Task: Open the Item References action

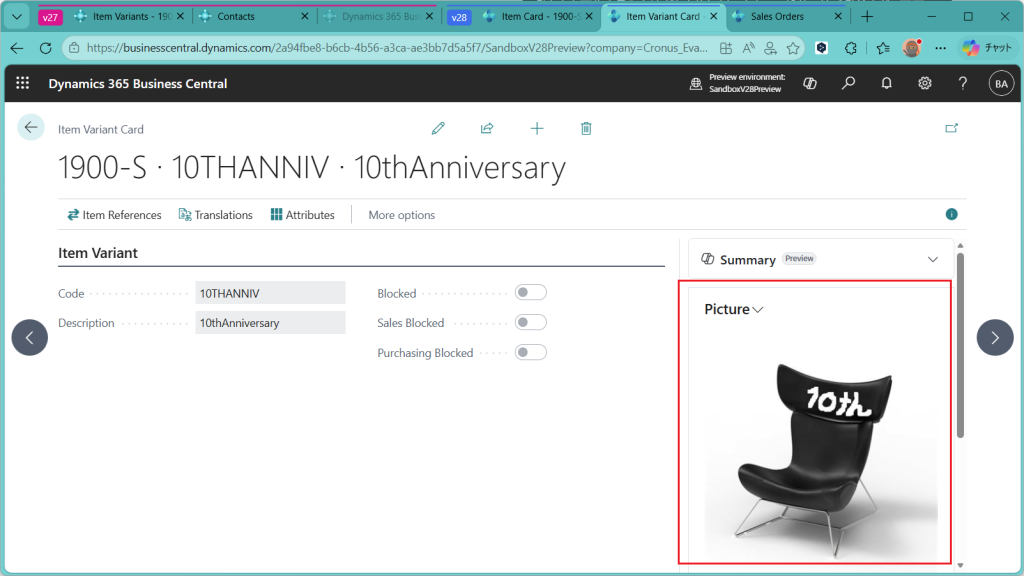Action: click(x=114, y=215)
